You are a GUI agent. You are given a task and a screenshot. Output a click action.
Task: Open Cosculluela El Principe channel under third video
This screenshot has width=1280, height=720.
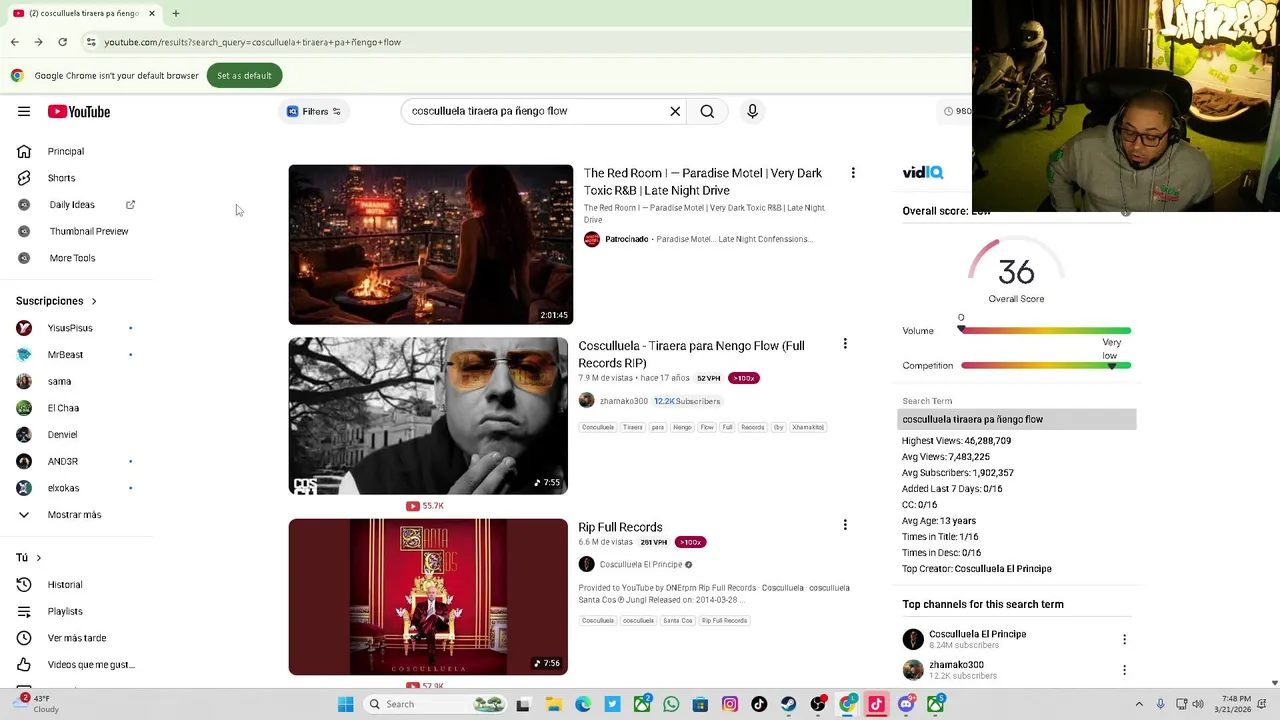click(641, 564)
